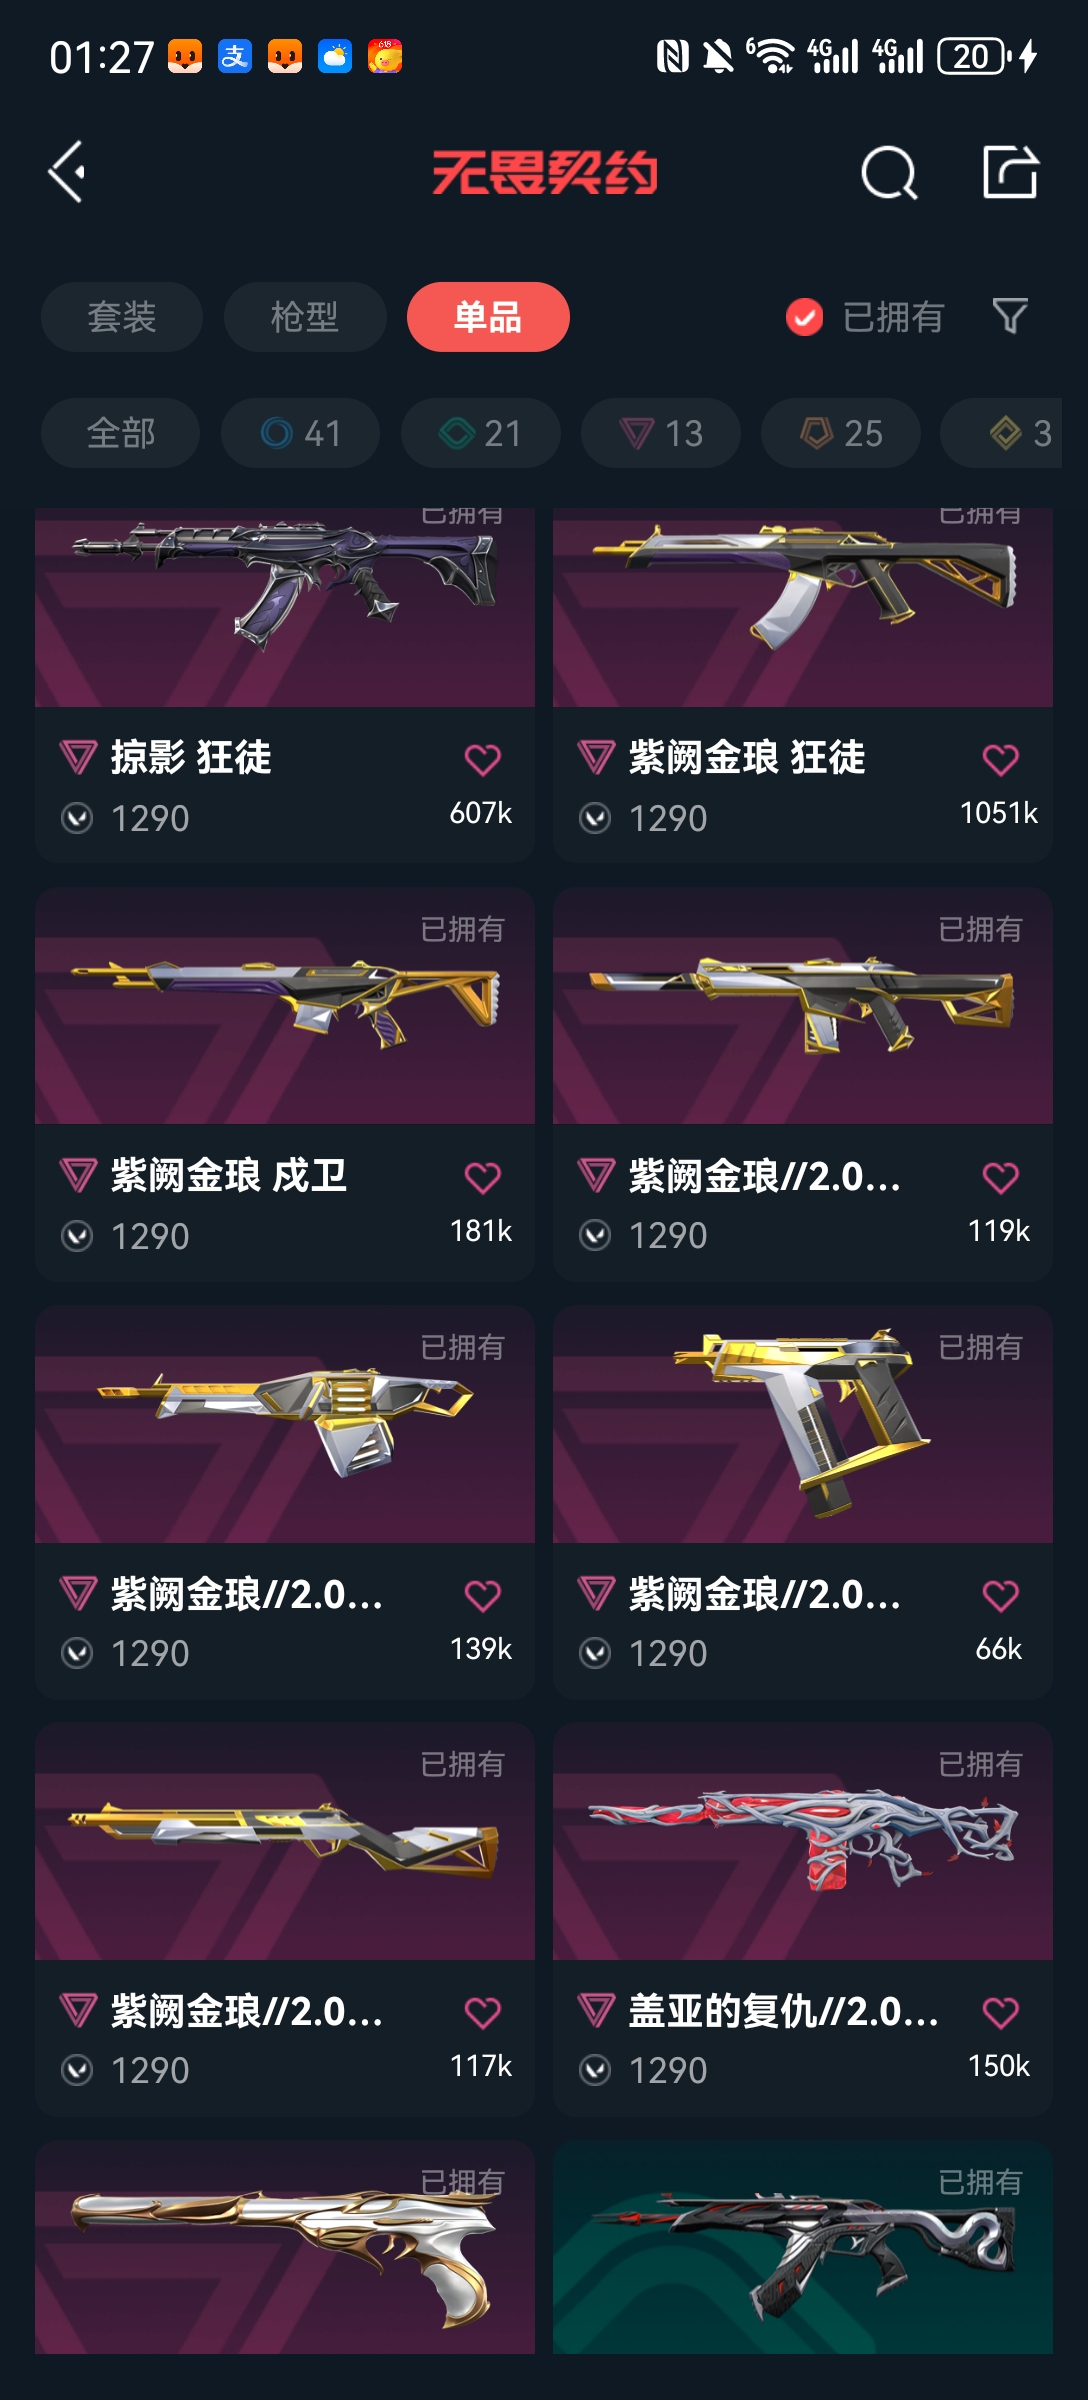
Task: Toggle the 已拥有 owned checkbox
Action: (804, 317)
